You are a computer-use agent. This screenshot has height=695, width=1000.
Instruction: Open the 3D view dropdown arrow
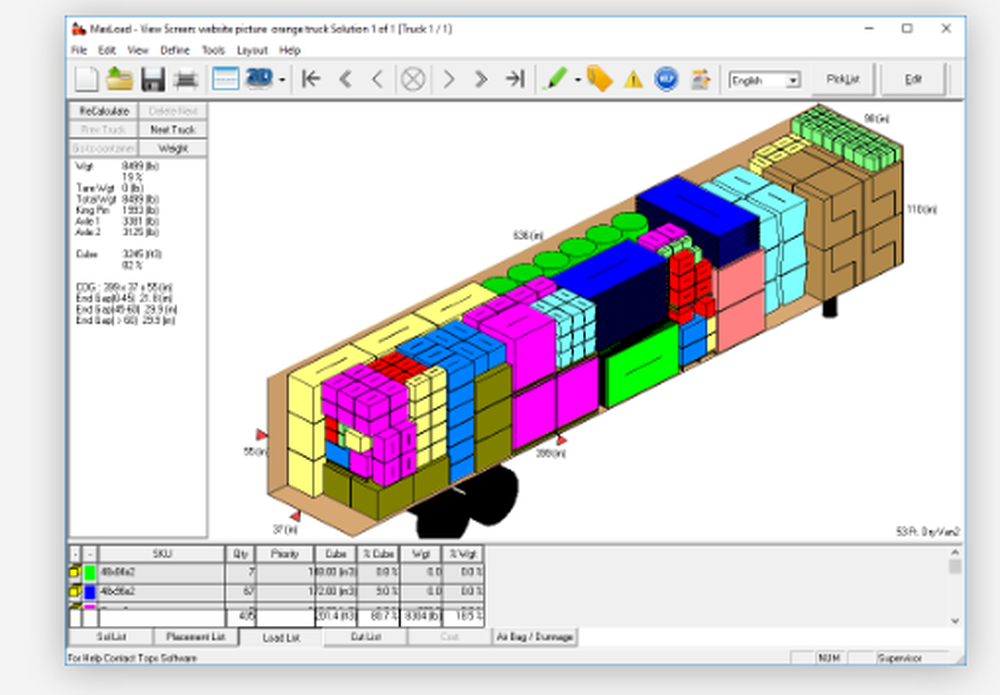[x=282, y=80]
